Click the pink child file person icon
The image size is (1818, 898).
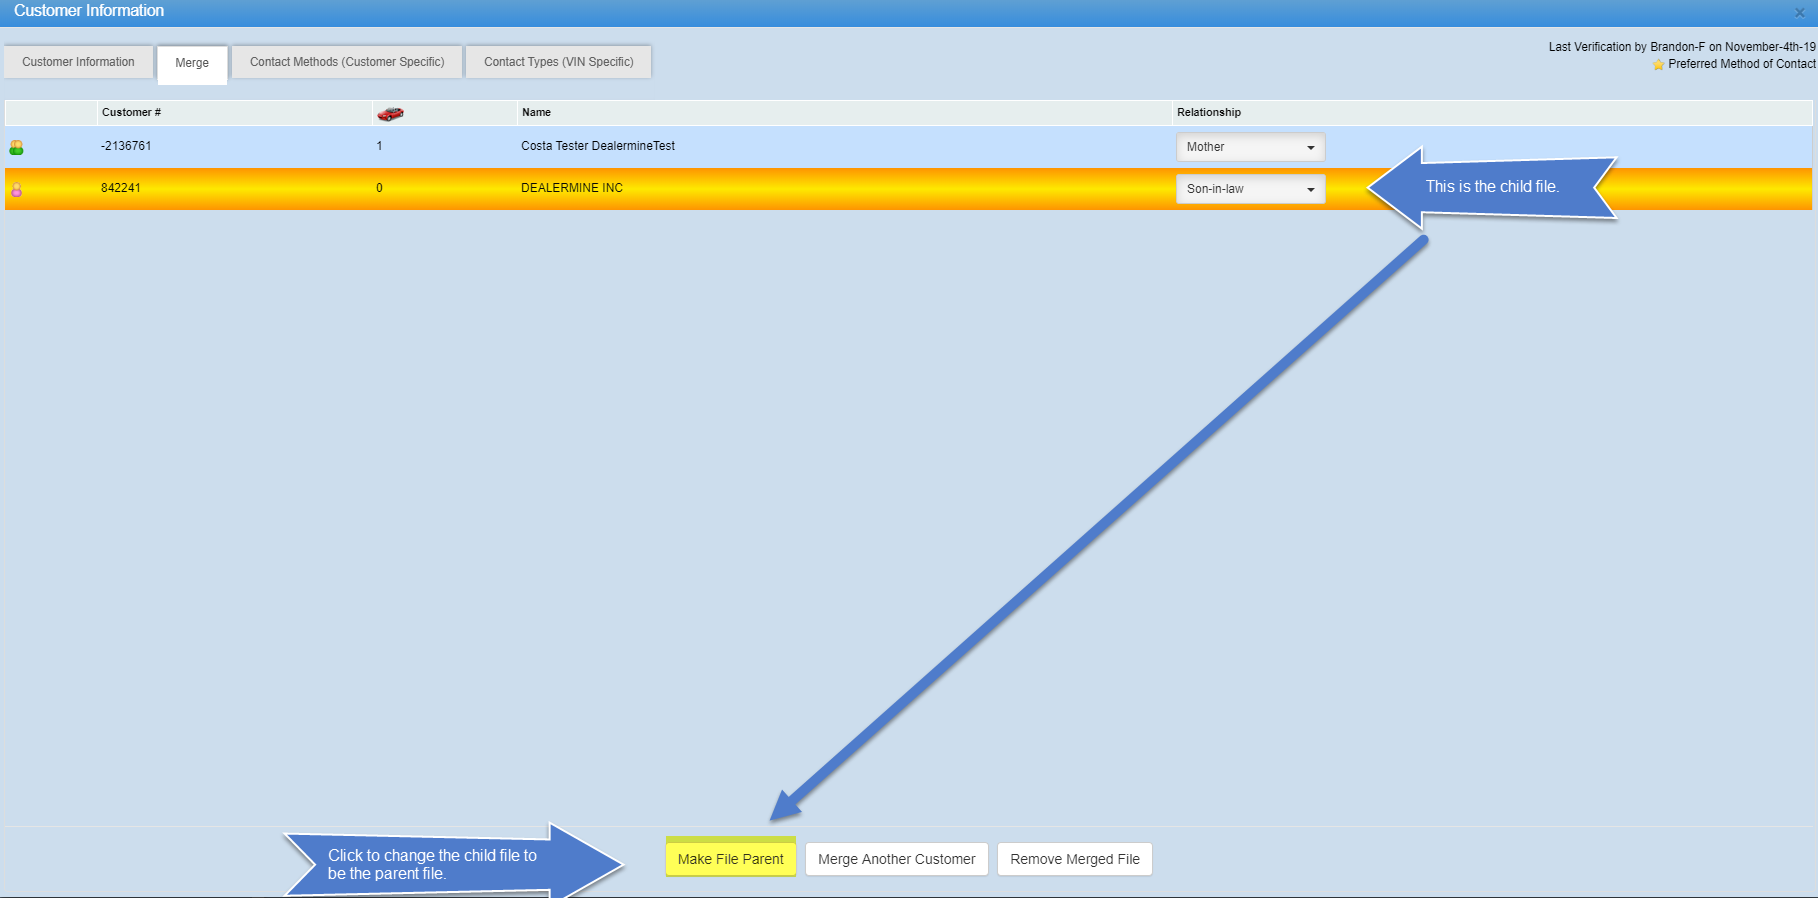(16, 189)
